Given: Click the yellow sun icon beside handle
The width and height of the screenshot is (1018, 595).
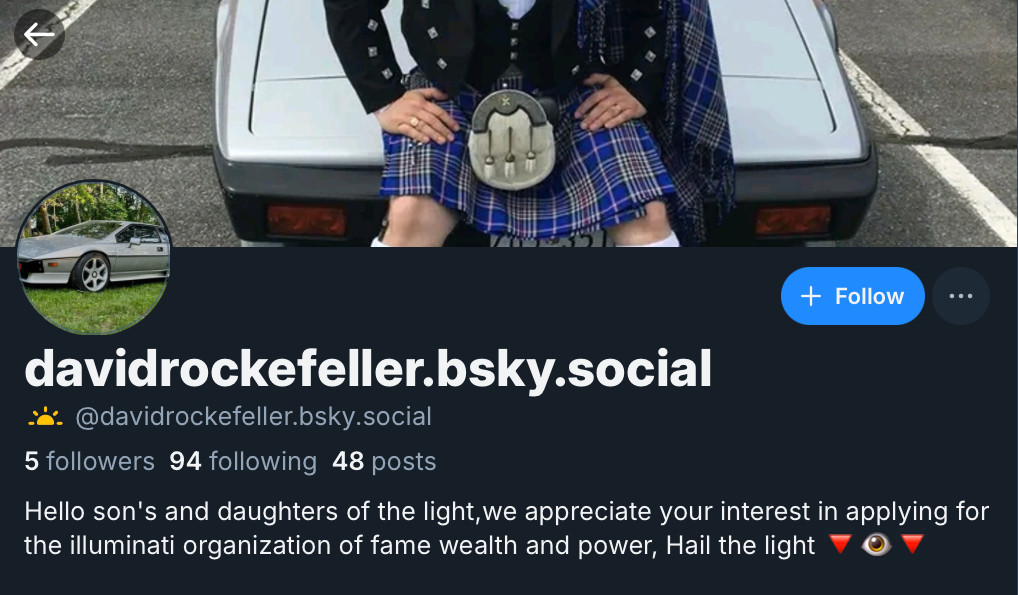Looking at the screenshot, I should click(45, 417).
